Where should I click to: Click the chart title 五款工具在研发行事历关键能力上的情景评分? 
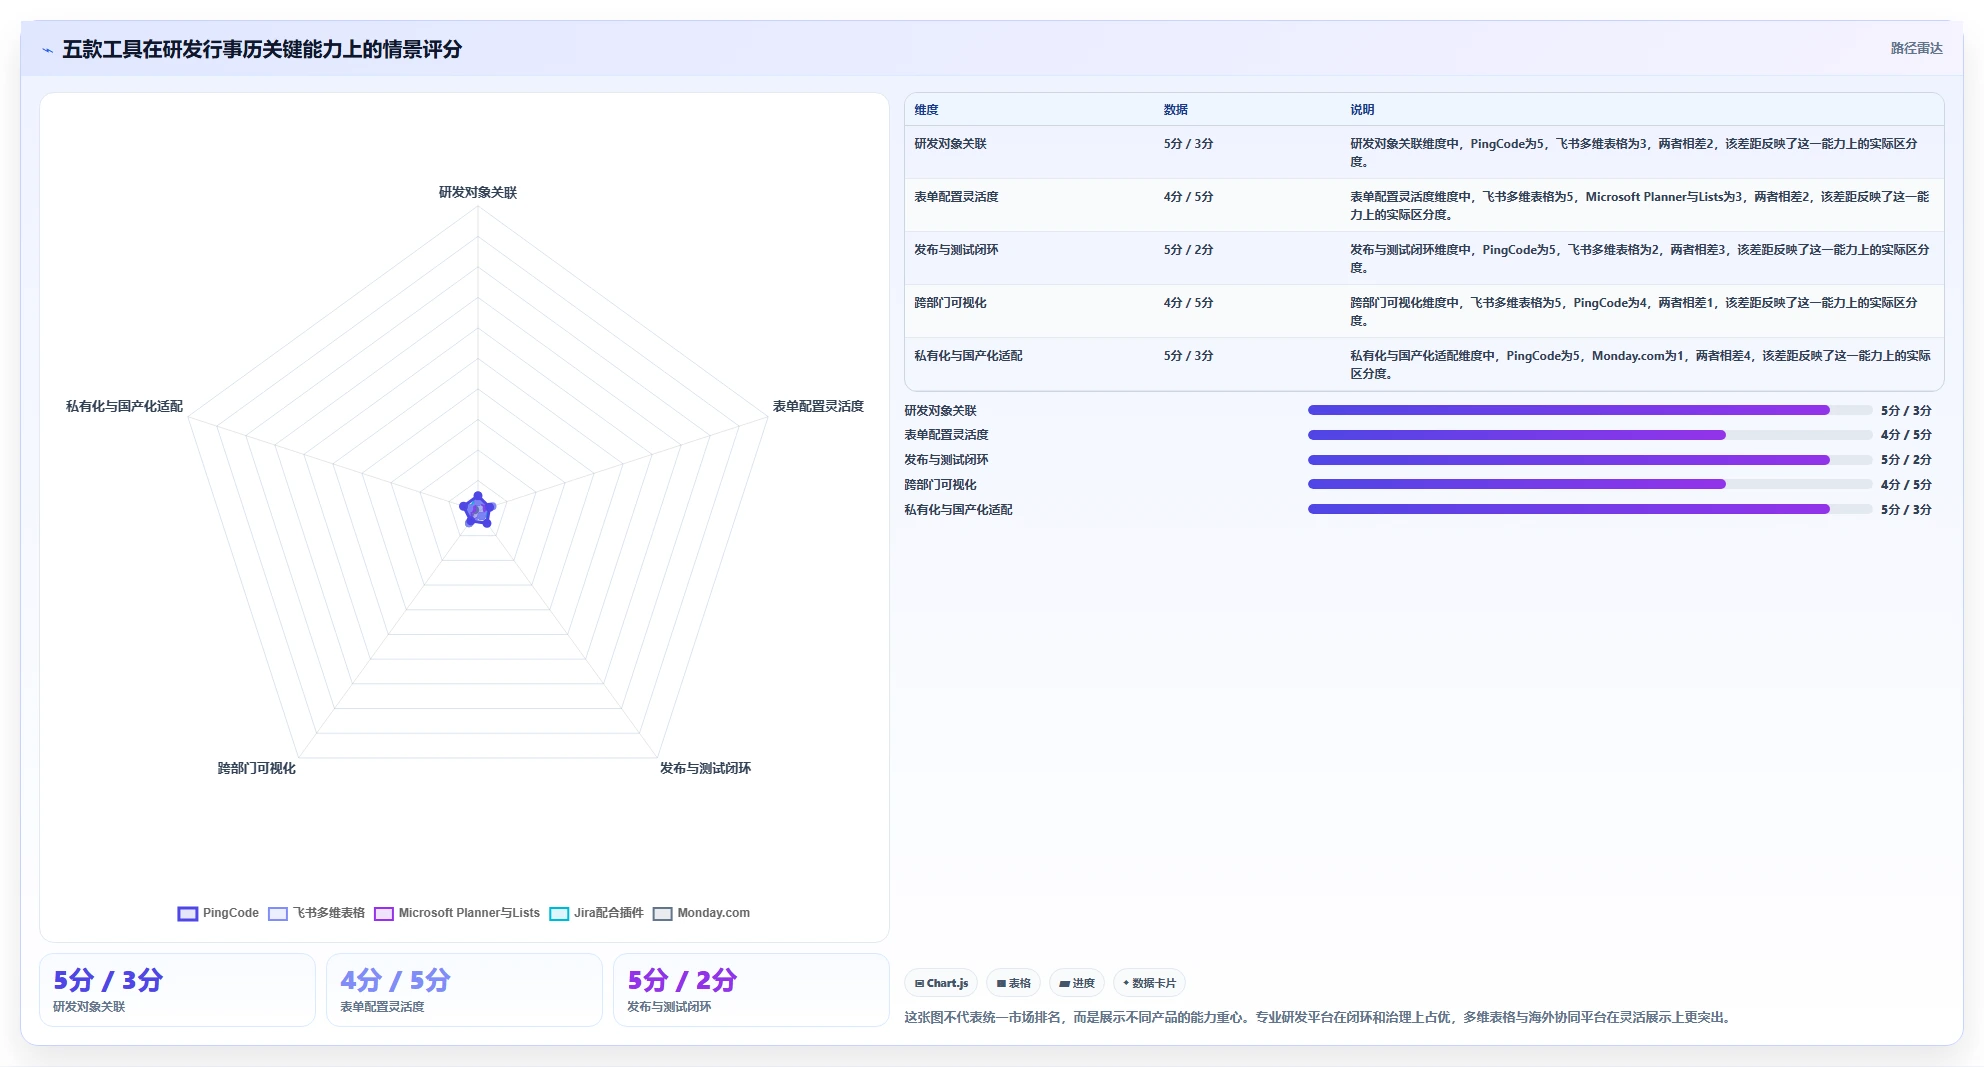(x=262, y=49)
